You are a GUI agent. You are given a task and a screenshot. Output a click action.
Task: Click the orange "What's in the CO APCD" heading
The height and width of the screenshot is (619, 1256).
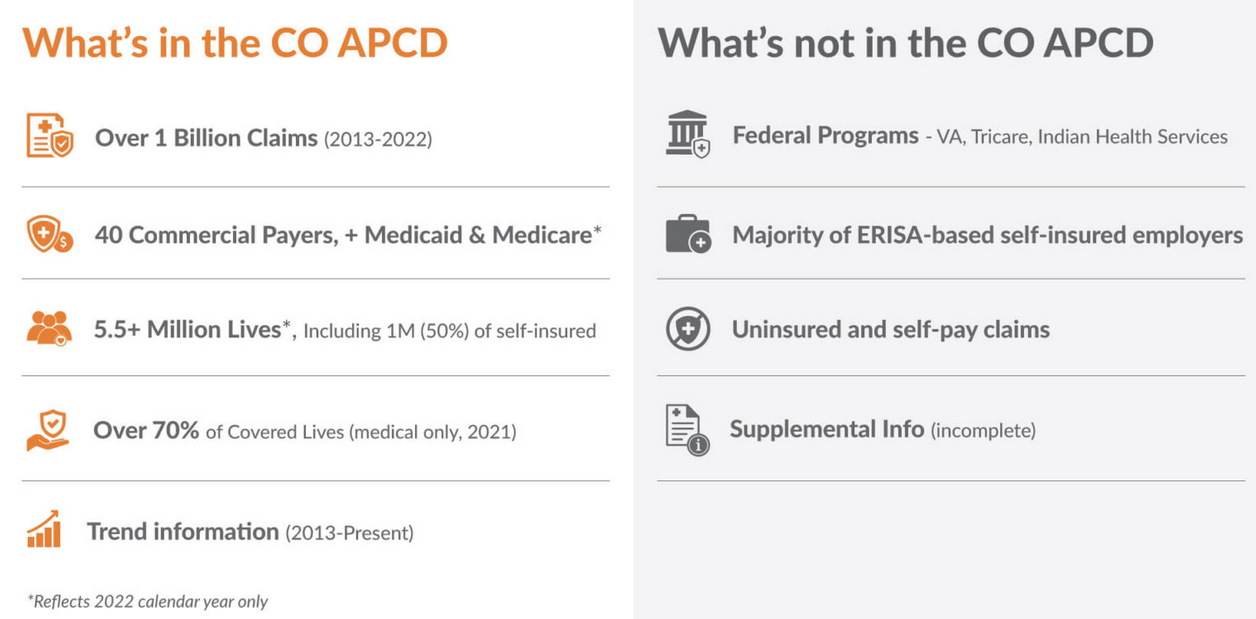point(235,43)
